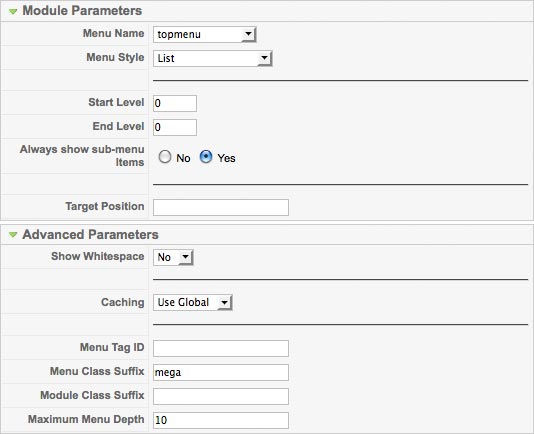Click the Menu Name dropdown arrow button
534x434 pixels.
pos(249,34)
